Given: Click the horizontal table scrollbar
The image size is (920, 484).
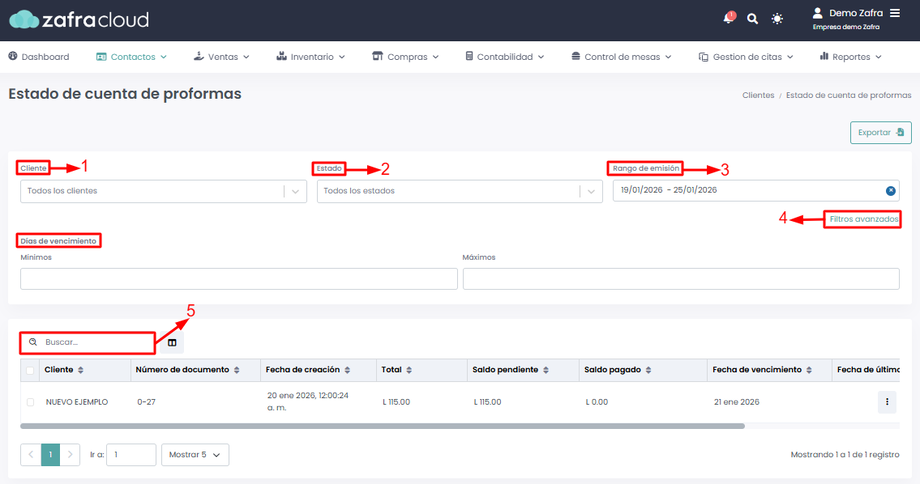Looking at the screenshot, I should pos(383,427).
